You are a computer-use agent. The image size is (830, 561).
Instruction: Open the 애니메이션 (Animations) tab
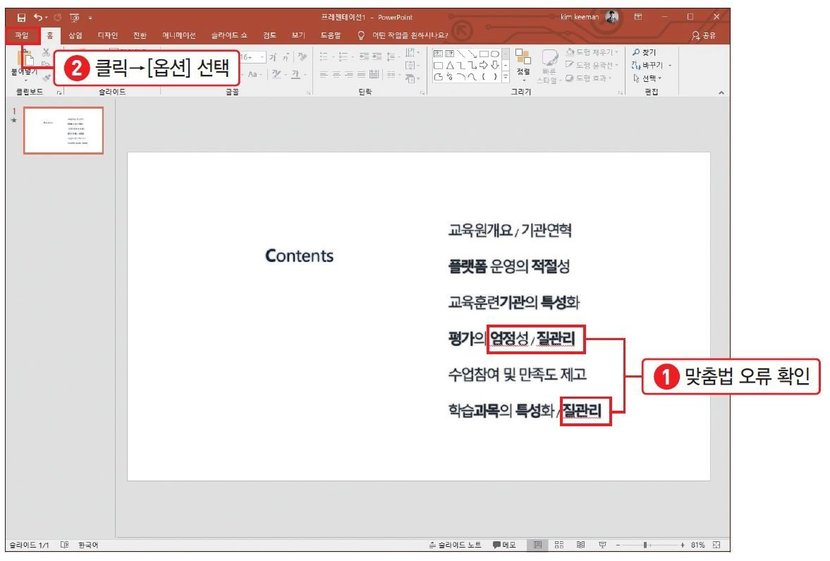click(x=179, y=35)
